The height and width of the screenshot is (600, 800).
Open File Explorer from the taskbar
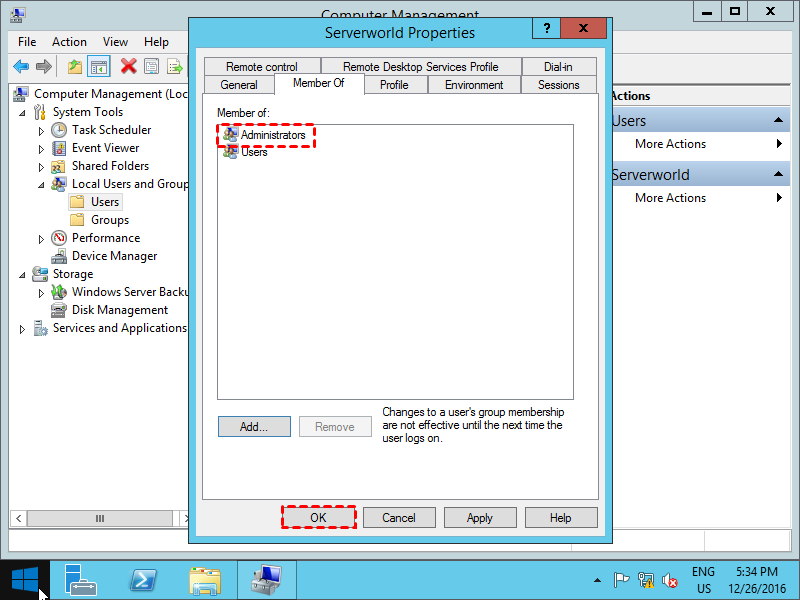tap(205, 581)
